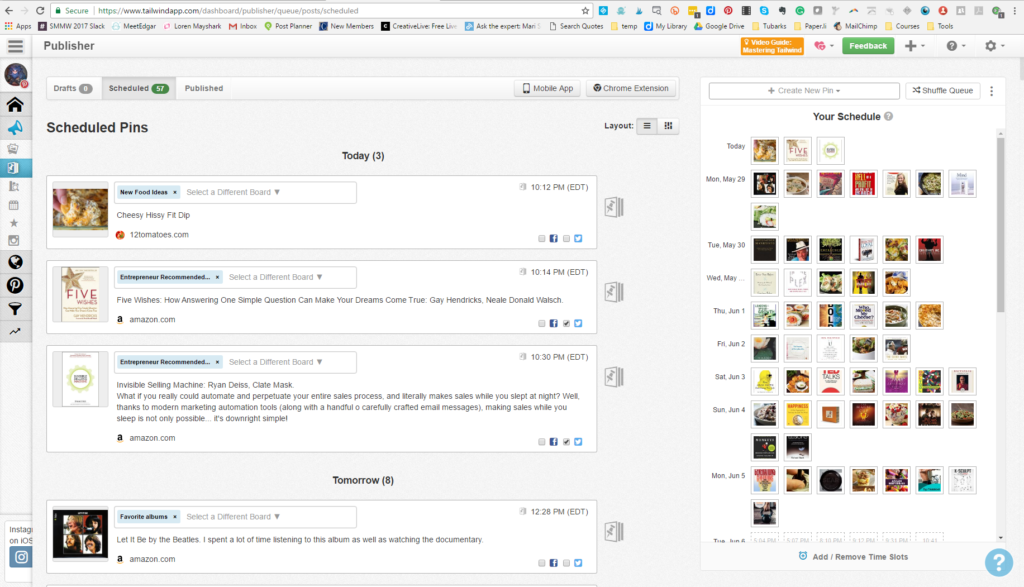Screen dimensions: 1024x587
Task: Open the three-dot schedule options menu
Action: point(991,91)
